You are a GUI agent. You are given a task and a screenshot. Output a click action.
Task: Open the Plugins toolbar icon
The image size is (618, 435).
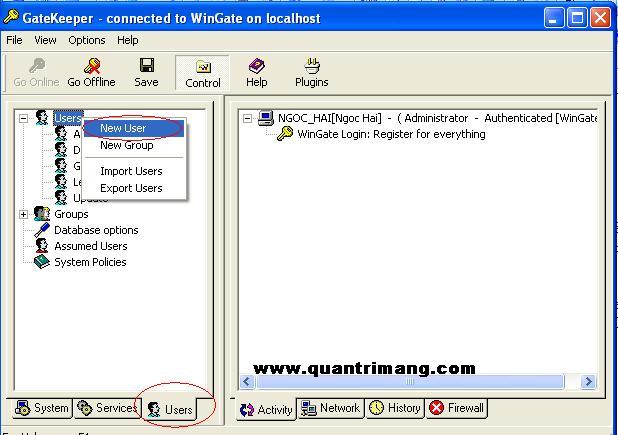312,65
